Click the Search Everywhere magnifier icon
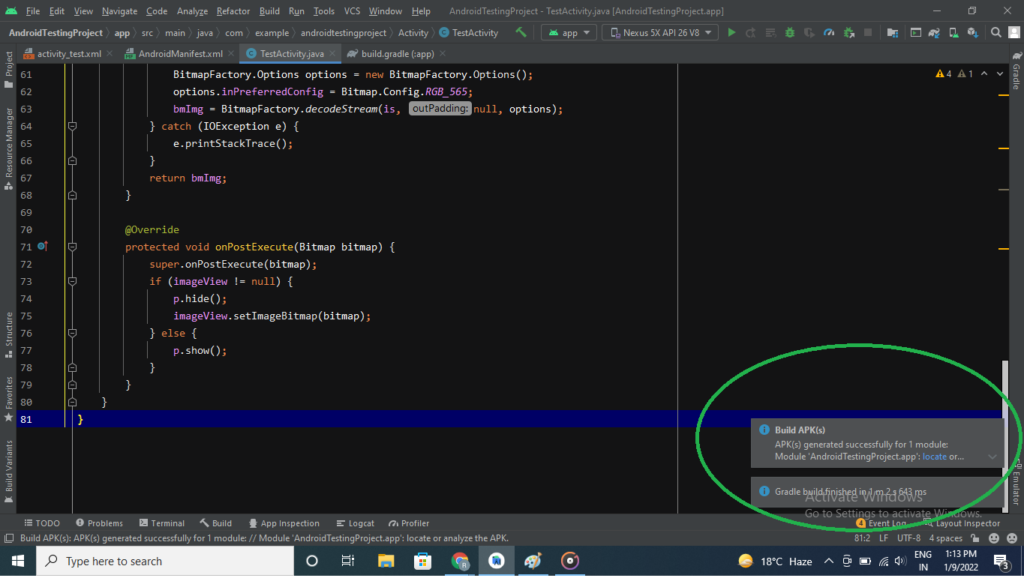The image size is (1024, 578). [x=996, y=32]
